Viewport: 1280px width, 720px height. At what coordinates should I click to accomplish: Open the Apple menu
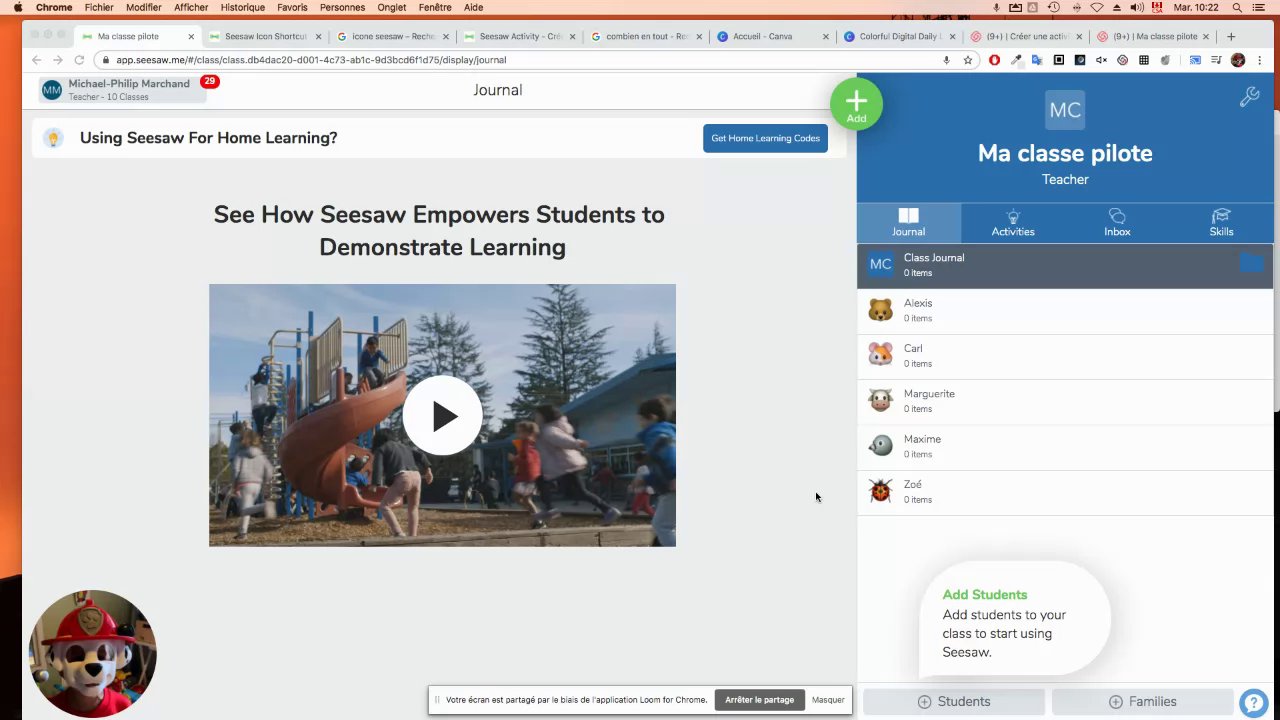18,7
